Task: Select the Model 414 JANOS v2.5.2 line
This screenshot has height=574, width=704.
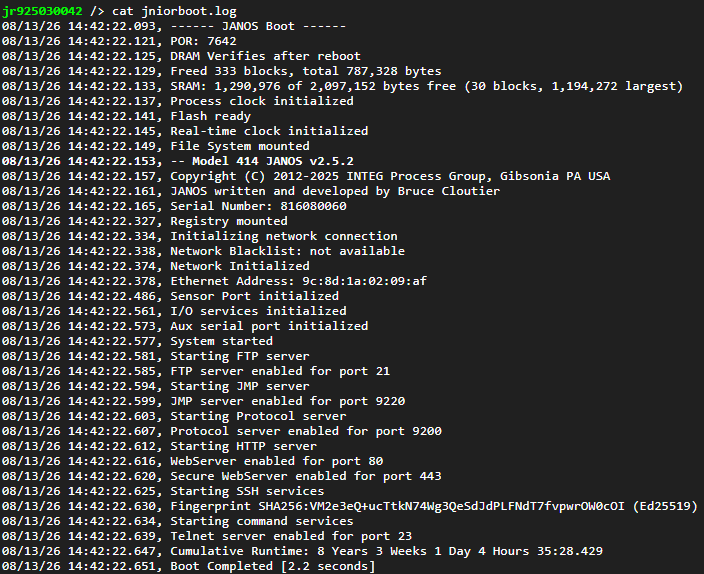Action: coord(178,161)
